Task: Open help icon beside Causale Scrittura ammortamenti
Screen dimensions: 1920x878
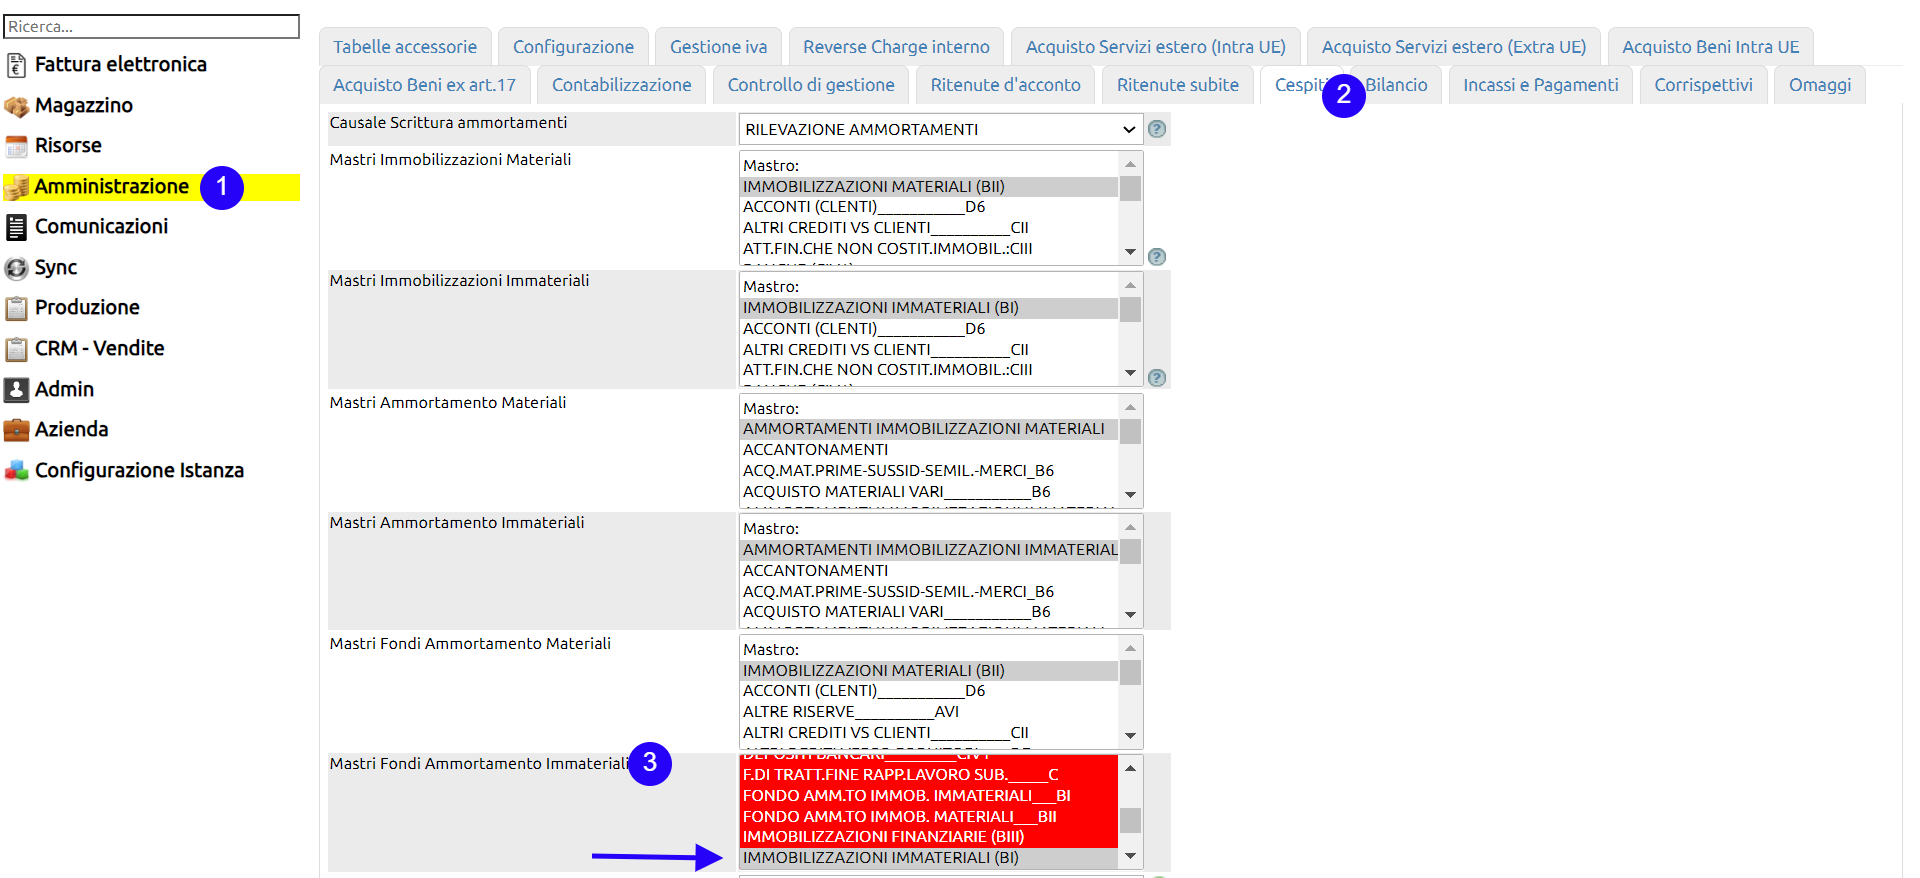Action: 1157,129
